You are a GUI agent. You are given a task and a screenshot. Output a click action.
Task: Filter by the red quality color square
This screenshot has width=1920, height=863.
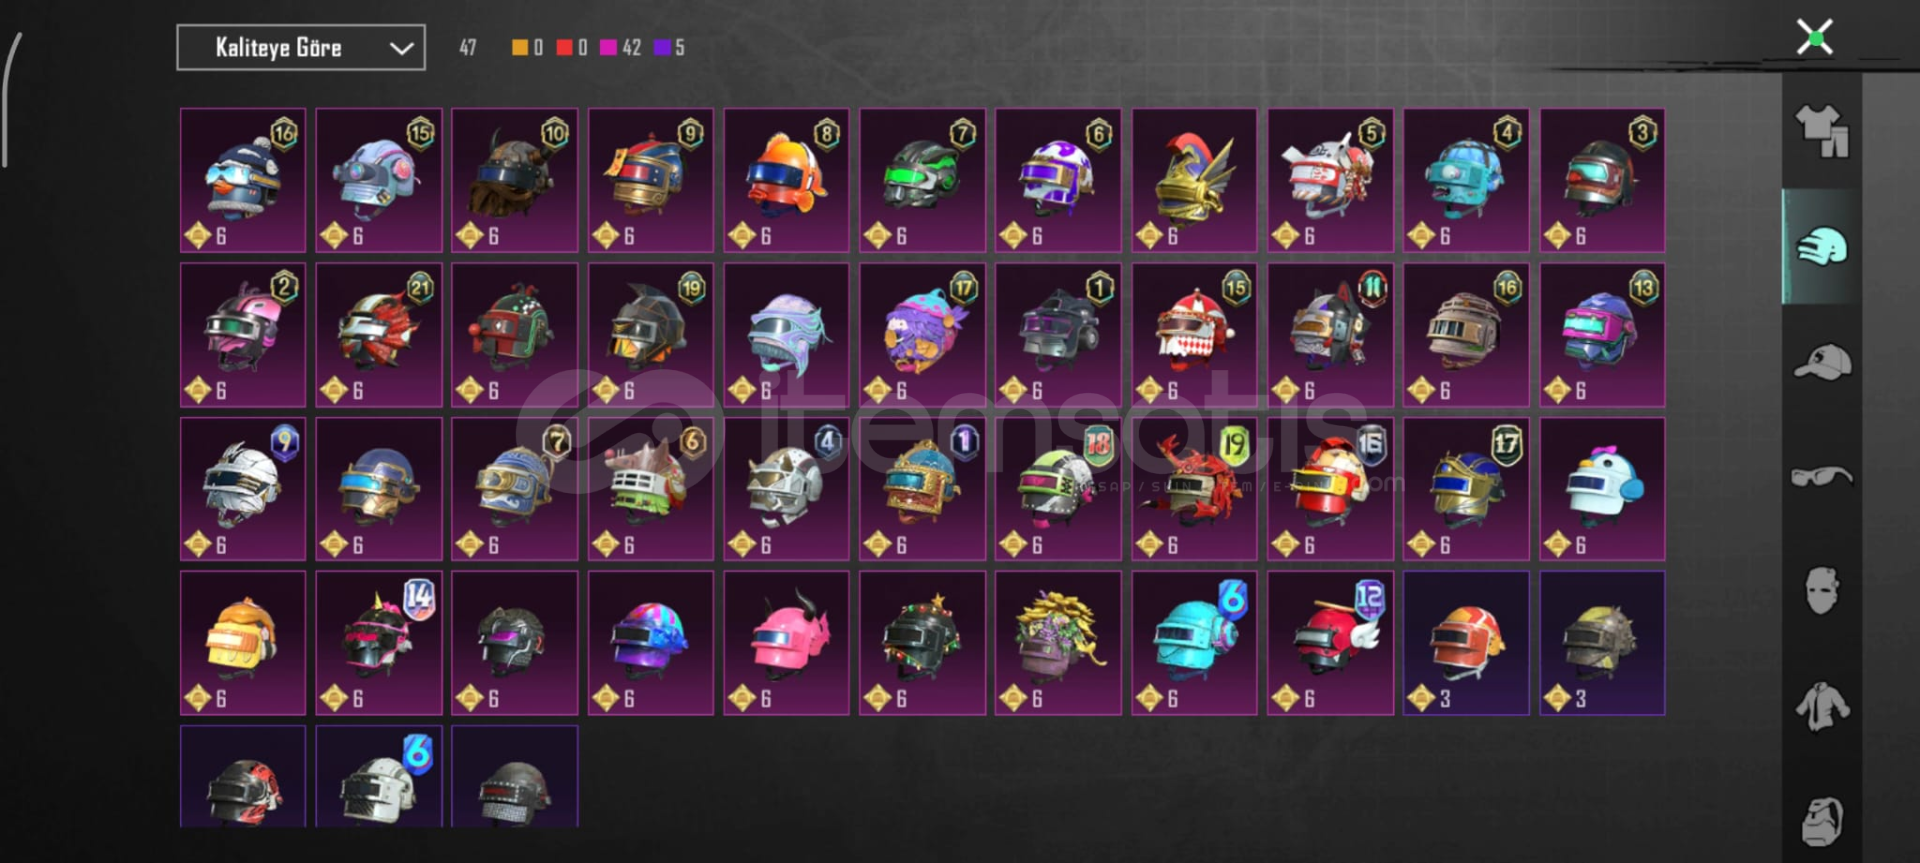point(564,47)
